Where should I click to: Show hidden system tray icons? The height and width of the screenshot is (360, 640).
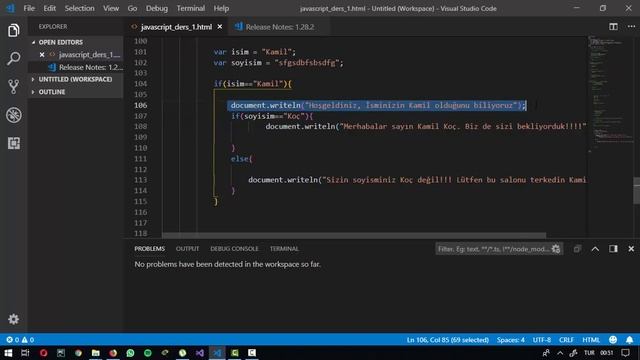[560, 353]
